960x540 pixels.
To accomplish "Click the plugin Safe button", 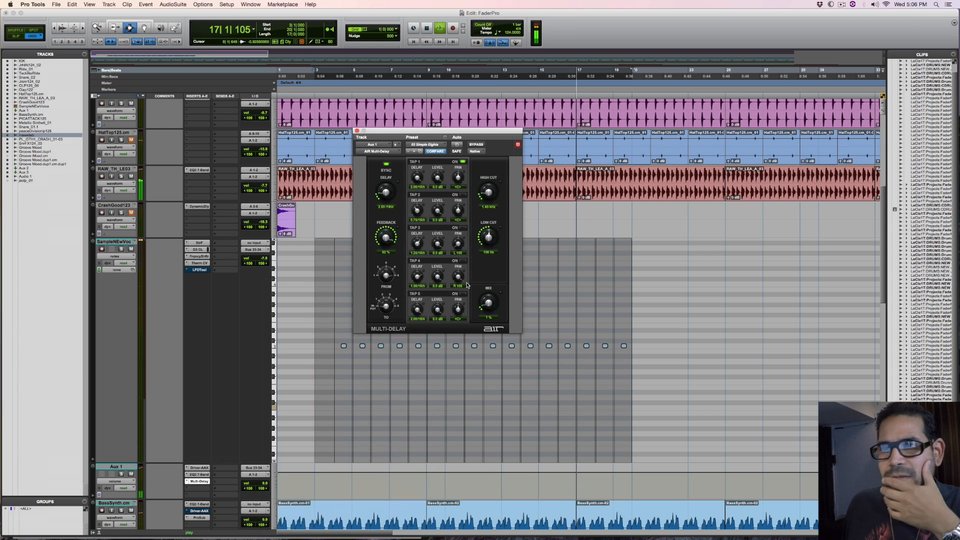I will click(457, 151).
